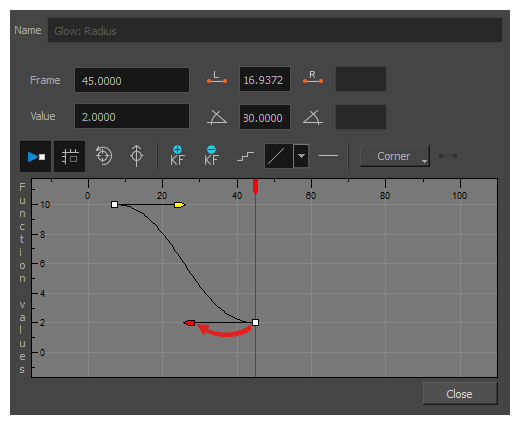The height and width of the screenshot is (425, 520).
Task: Select the keyframe at frame 45
Action: coord(255,322)
